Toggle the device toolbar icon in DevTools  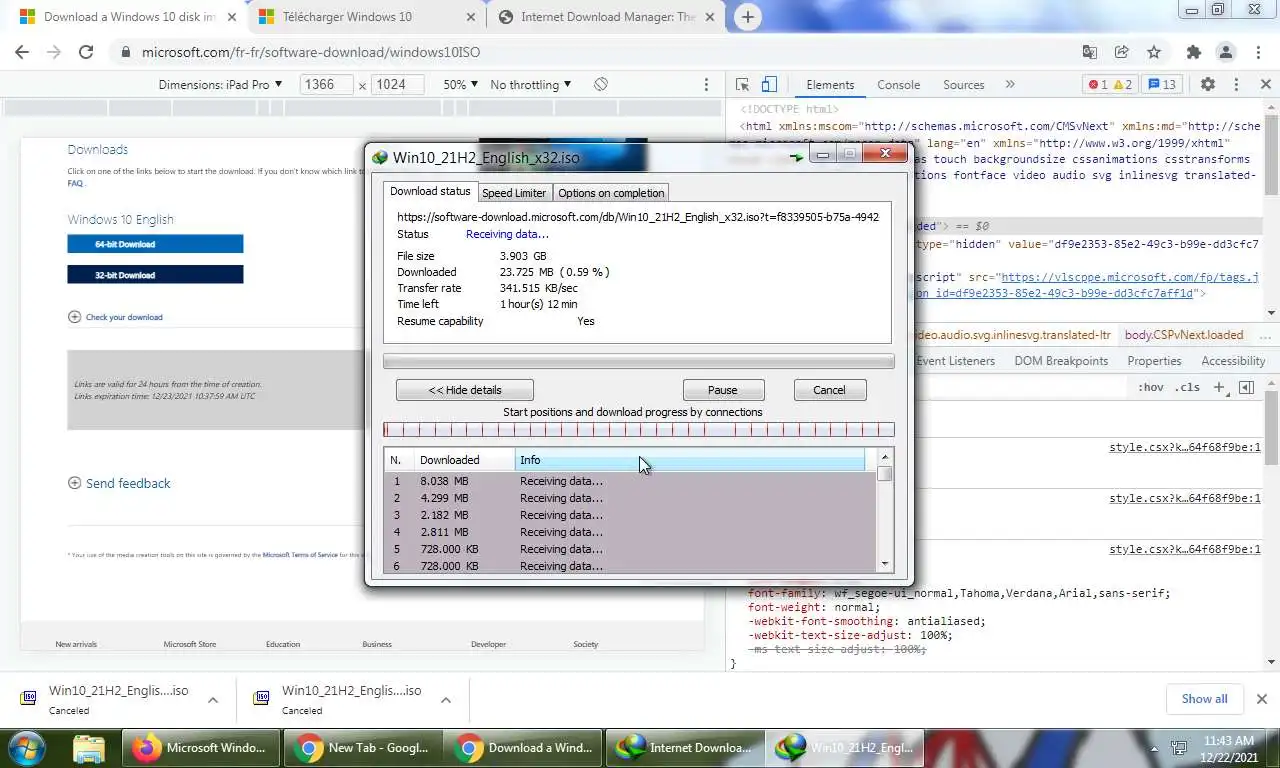click(769, 85)
